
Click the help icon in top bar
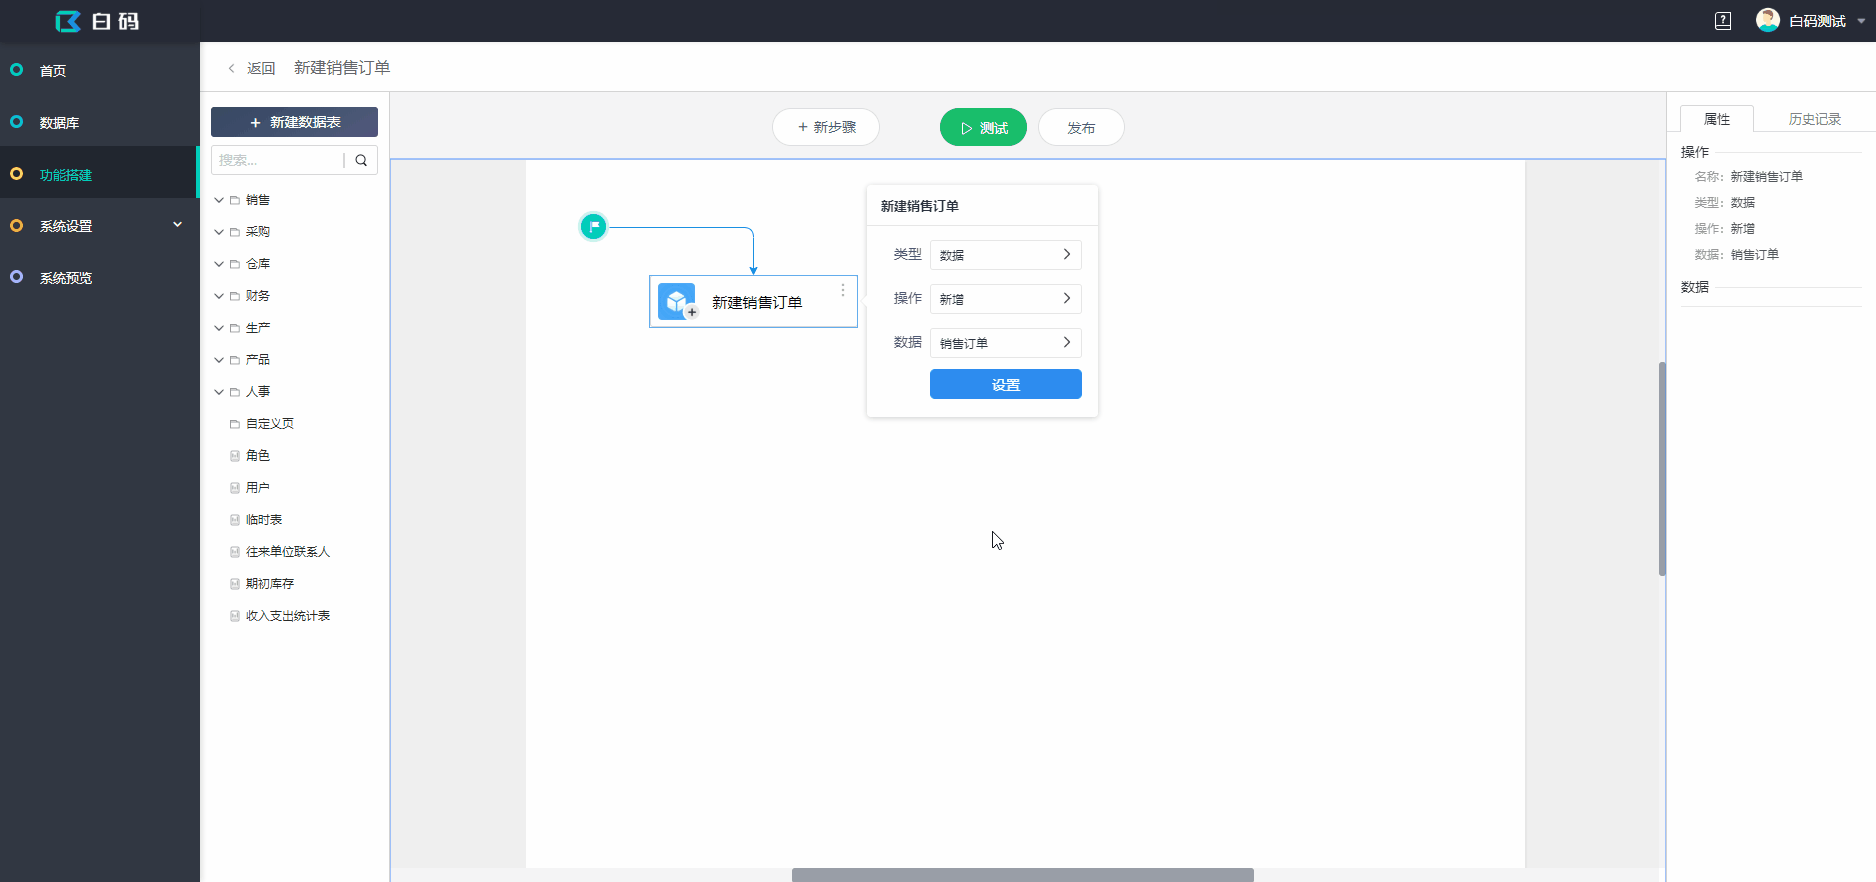[x=1723, y=21]
